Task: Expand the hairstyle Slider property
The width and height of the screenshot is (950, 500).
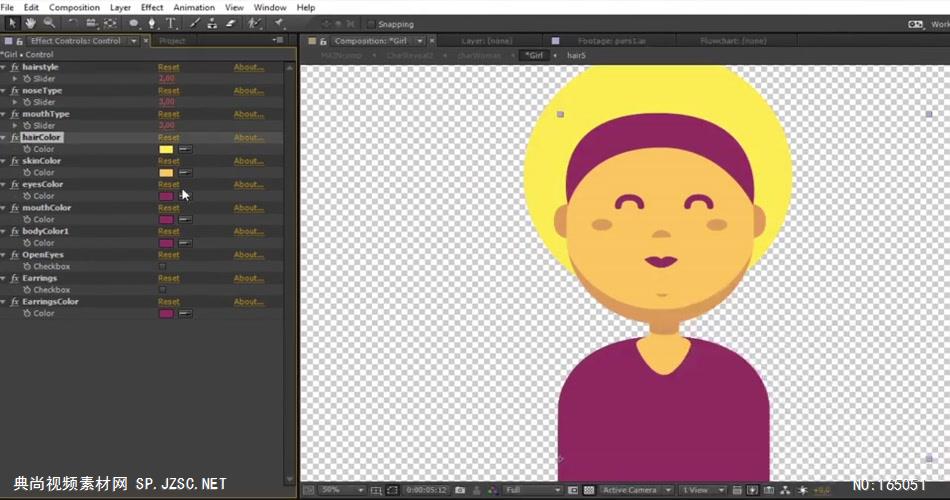Action: pos(15,79)
